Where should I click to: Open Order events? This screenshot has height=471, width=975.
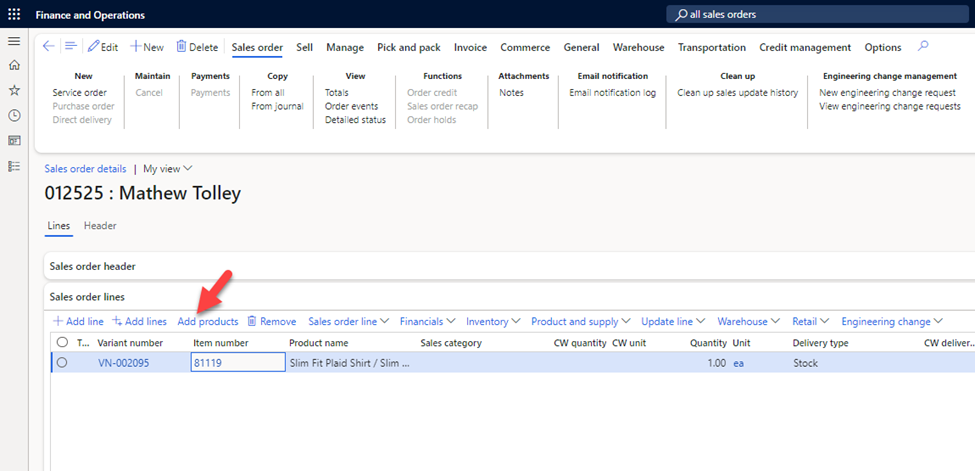click(x=351, y=106)
